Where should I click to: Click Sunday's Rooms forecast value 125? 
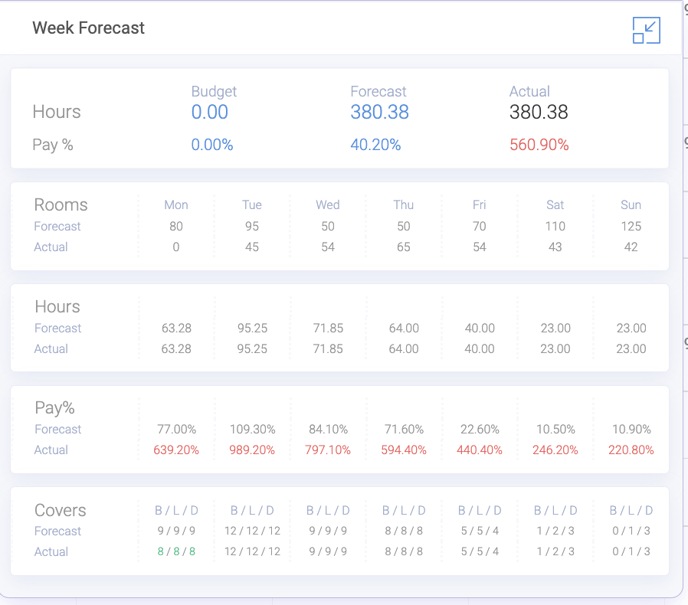[x=631, y=226]
